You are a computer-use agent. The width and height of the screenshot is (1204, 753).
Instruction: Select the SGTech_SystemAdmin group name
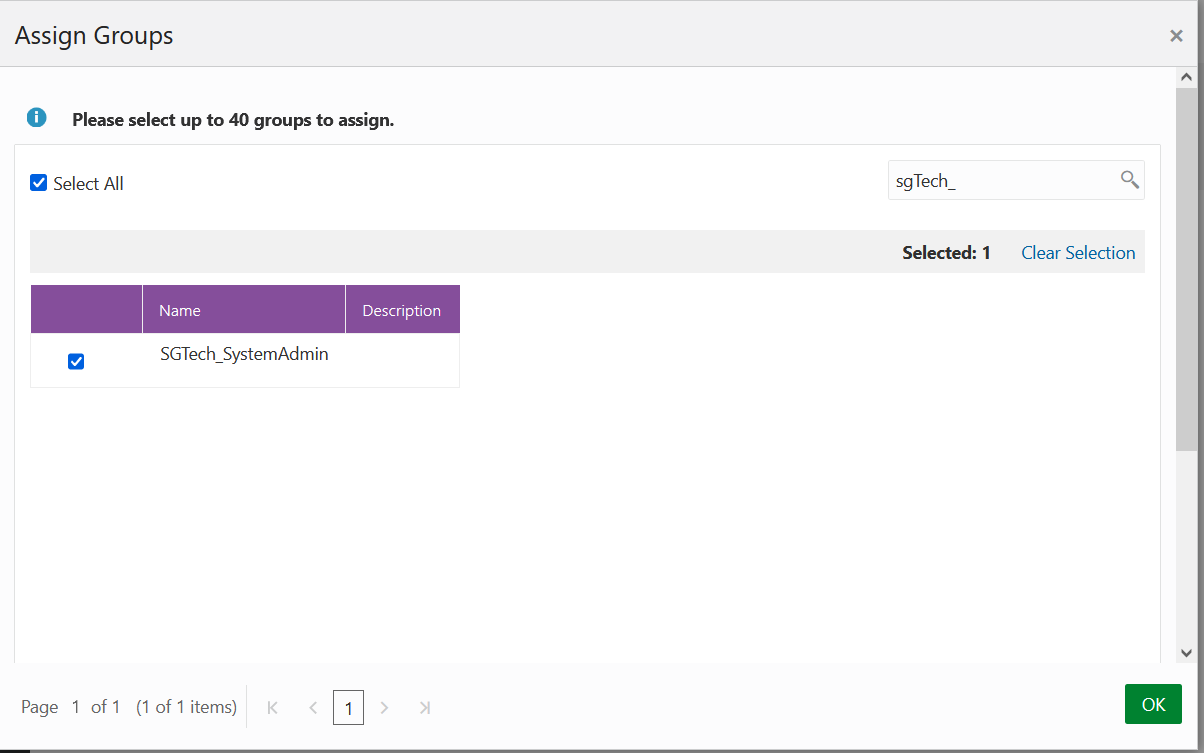tap(244, 354)
